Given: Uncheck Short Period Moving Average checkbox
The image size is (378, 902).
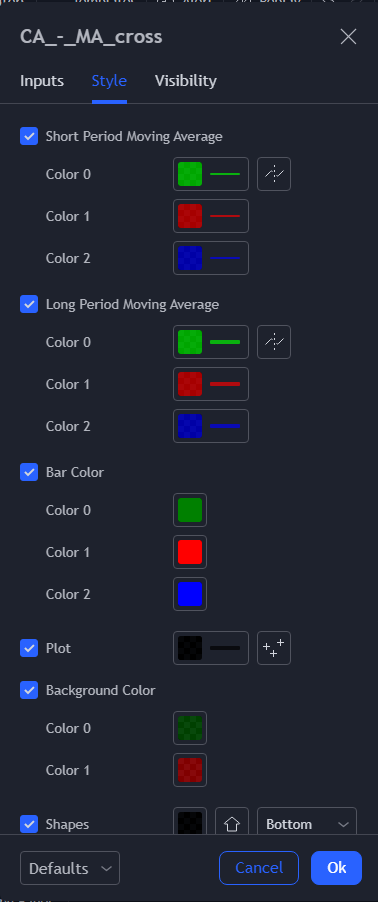Looking at the screenshot, I should pyautogui.click(x=29, y=136).
